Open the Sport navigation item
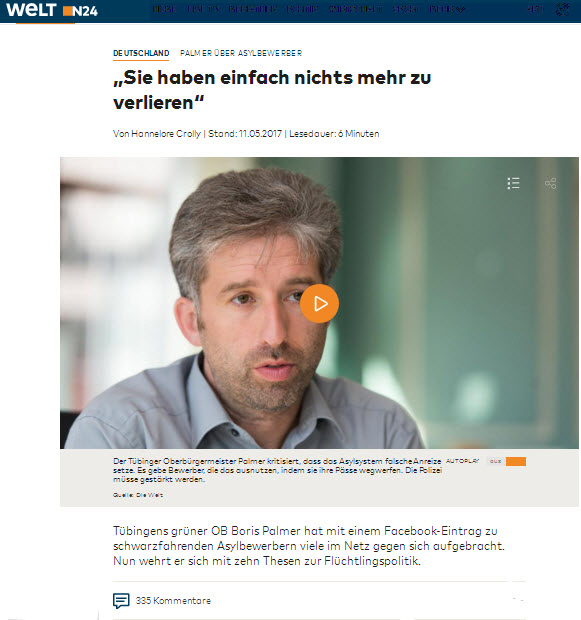581x620 pixels. click(406, 9)
